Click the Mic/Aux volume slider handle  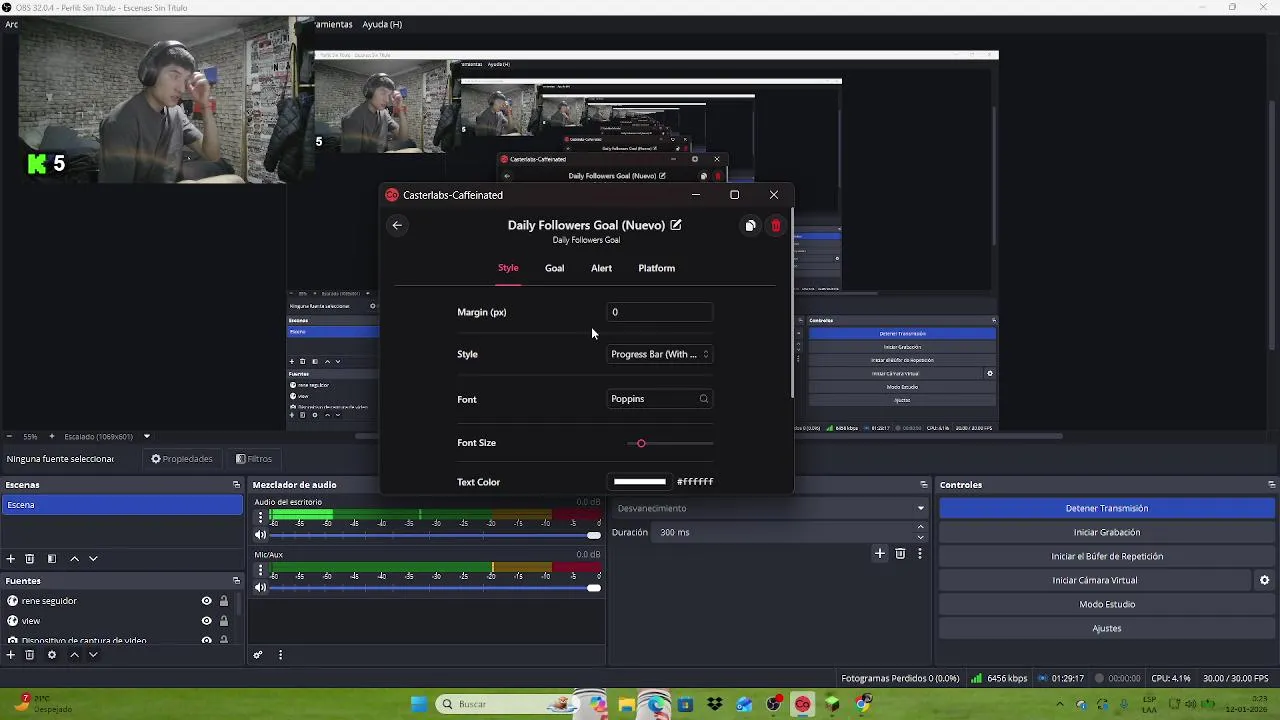[593, 588]
